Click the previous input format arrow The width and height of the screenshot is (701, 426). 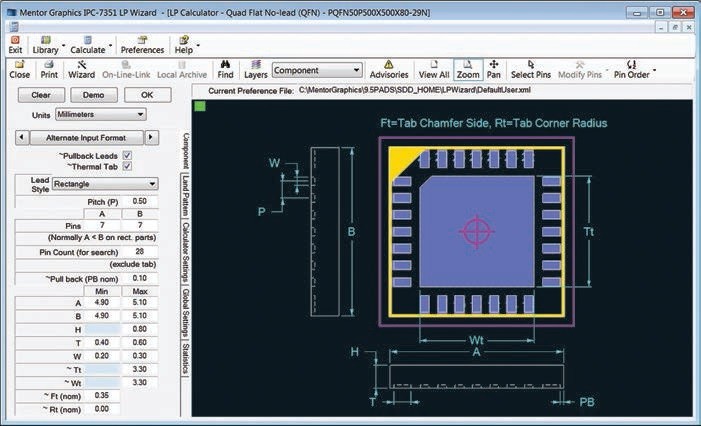tap(22, 138)
